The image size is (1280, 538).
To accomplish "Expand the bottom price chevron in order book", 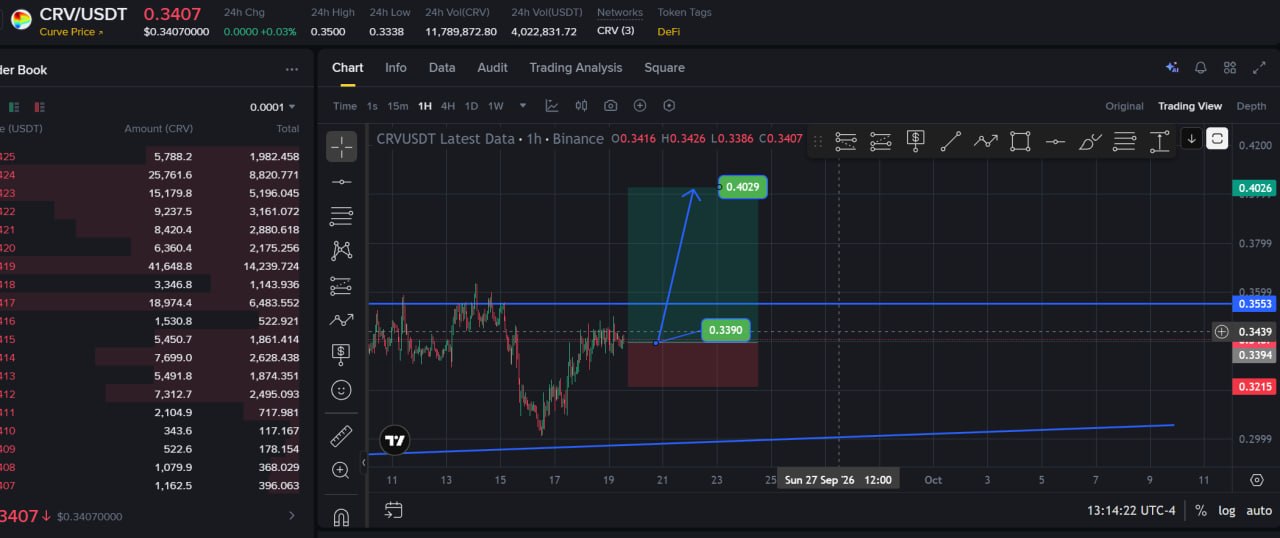I will click(292, 516).
